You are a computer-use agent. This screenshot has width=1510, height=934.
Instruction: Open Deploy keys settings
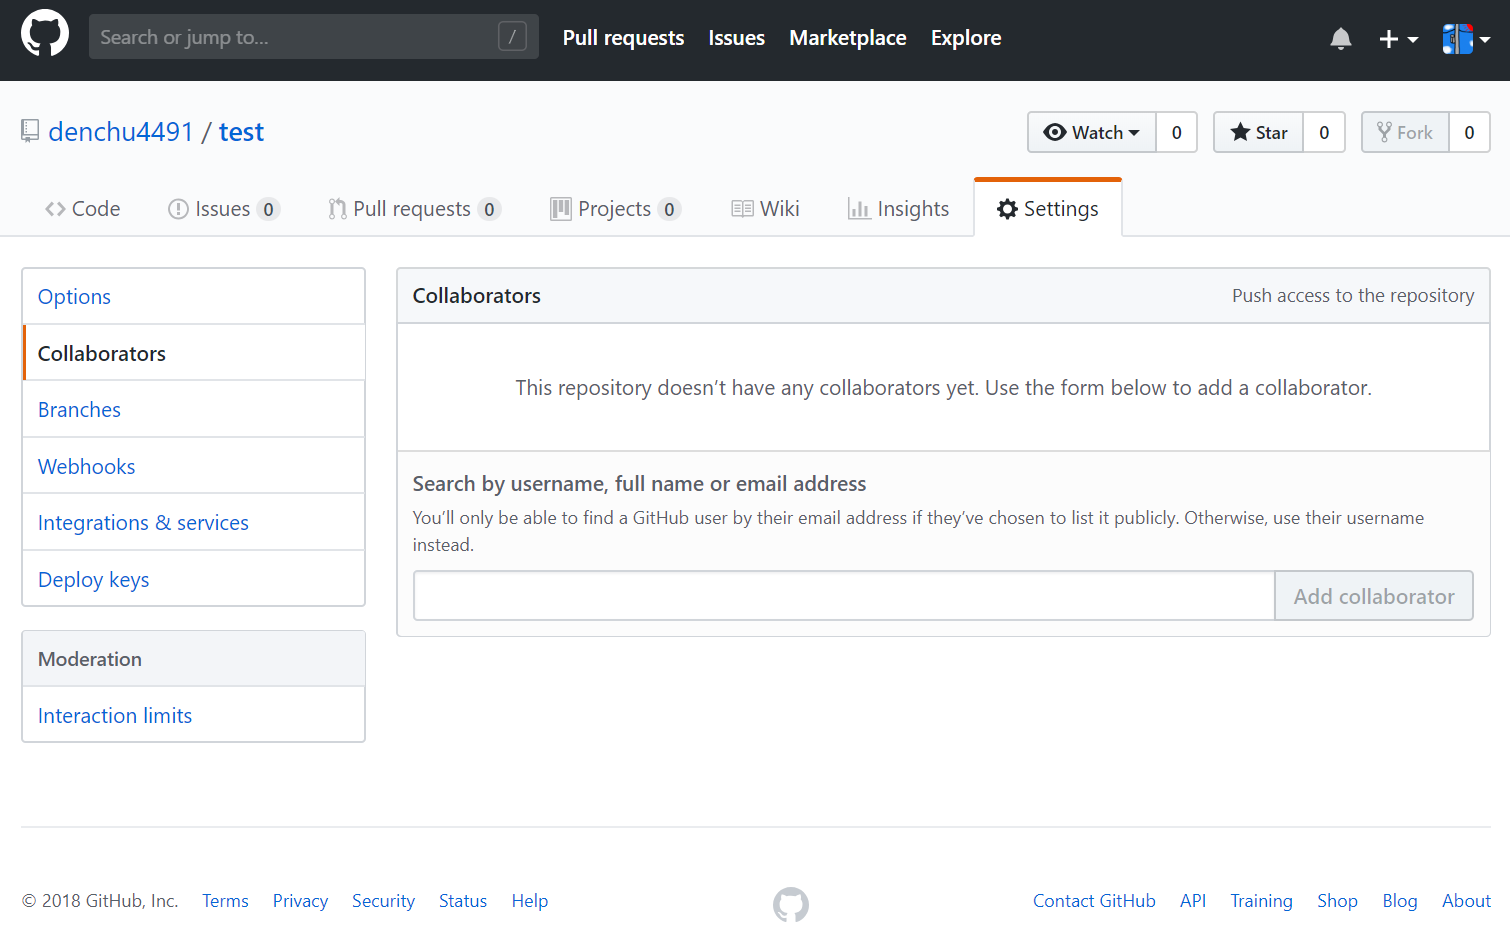pos(193,580)
